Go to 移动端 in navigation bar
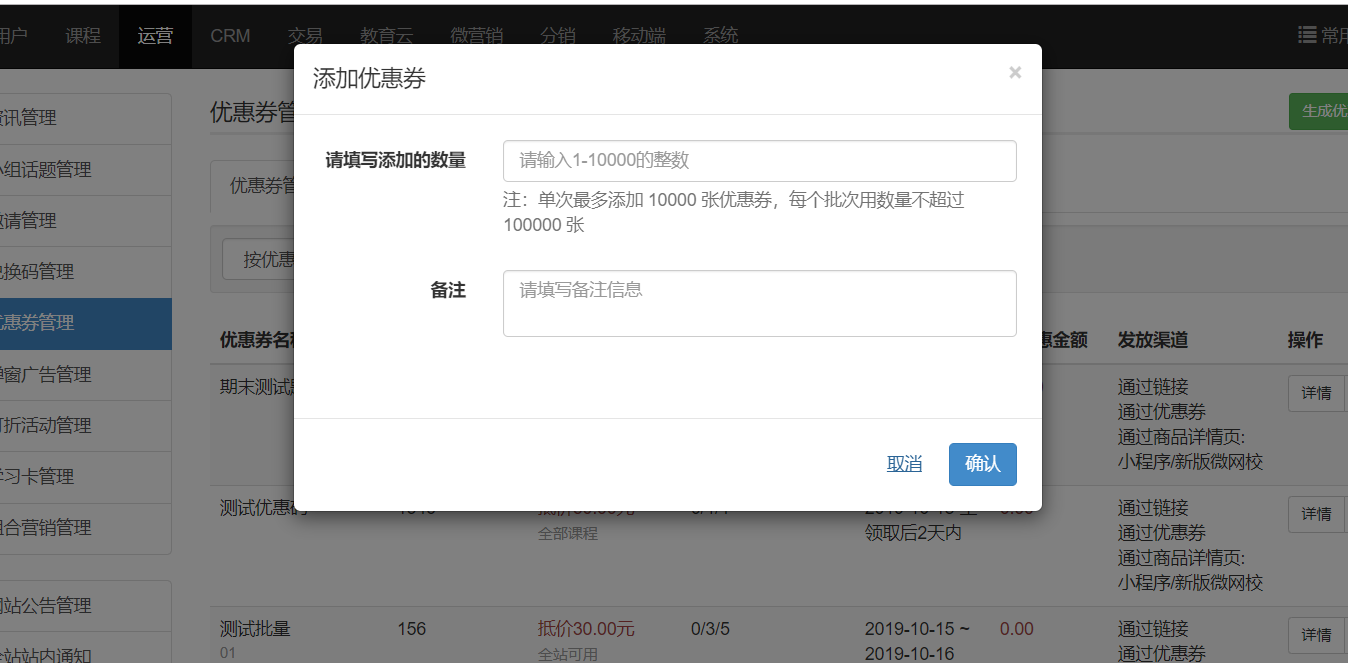Screen dimensions: 1348x663 click(x=639, y=36)
